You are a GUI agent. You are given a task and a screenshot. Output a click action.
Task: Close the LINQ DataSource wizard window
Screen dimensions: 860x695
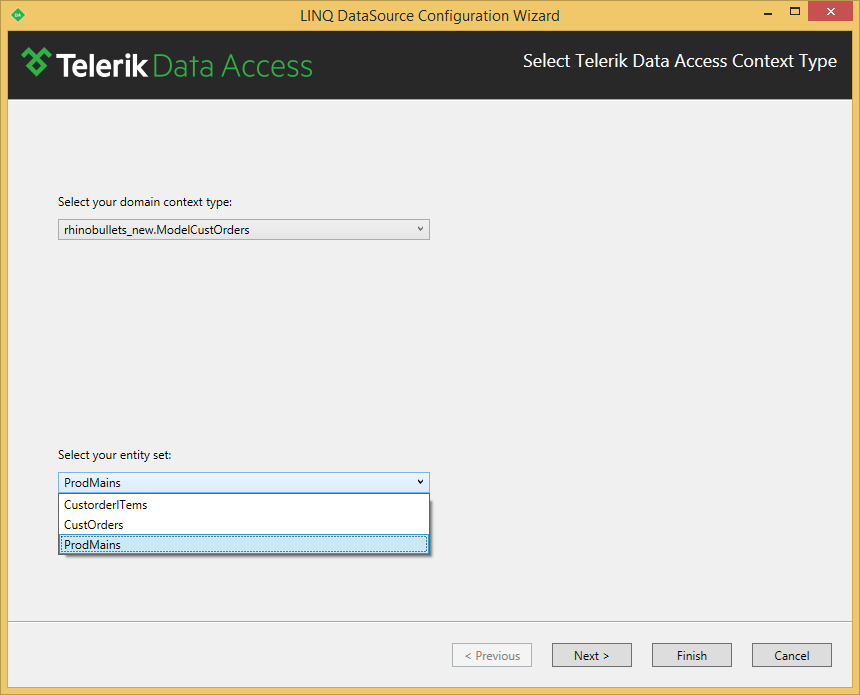830,12
